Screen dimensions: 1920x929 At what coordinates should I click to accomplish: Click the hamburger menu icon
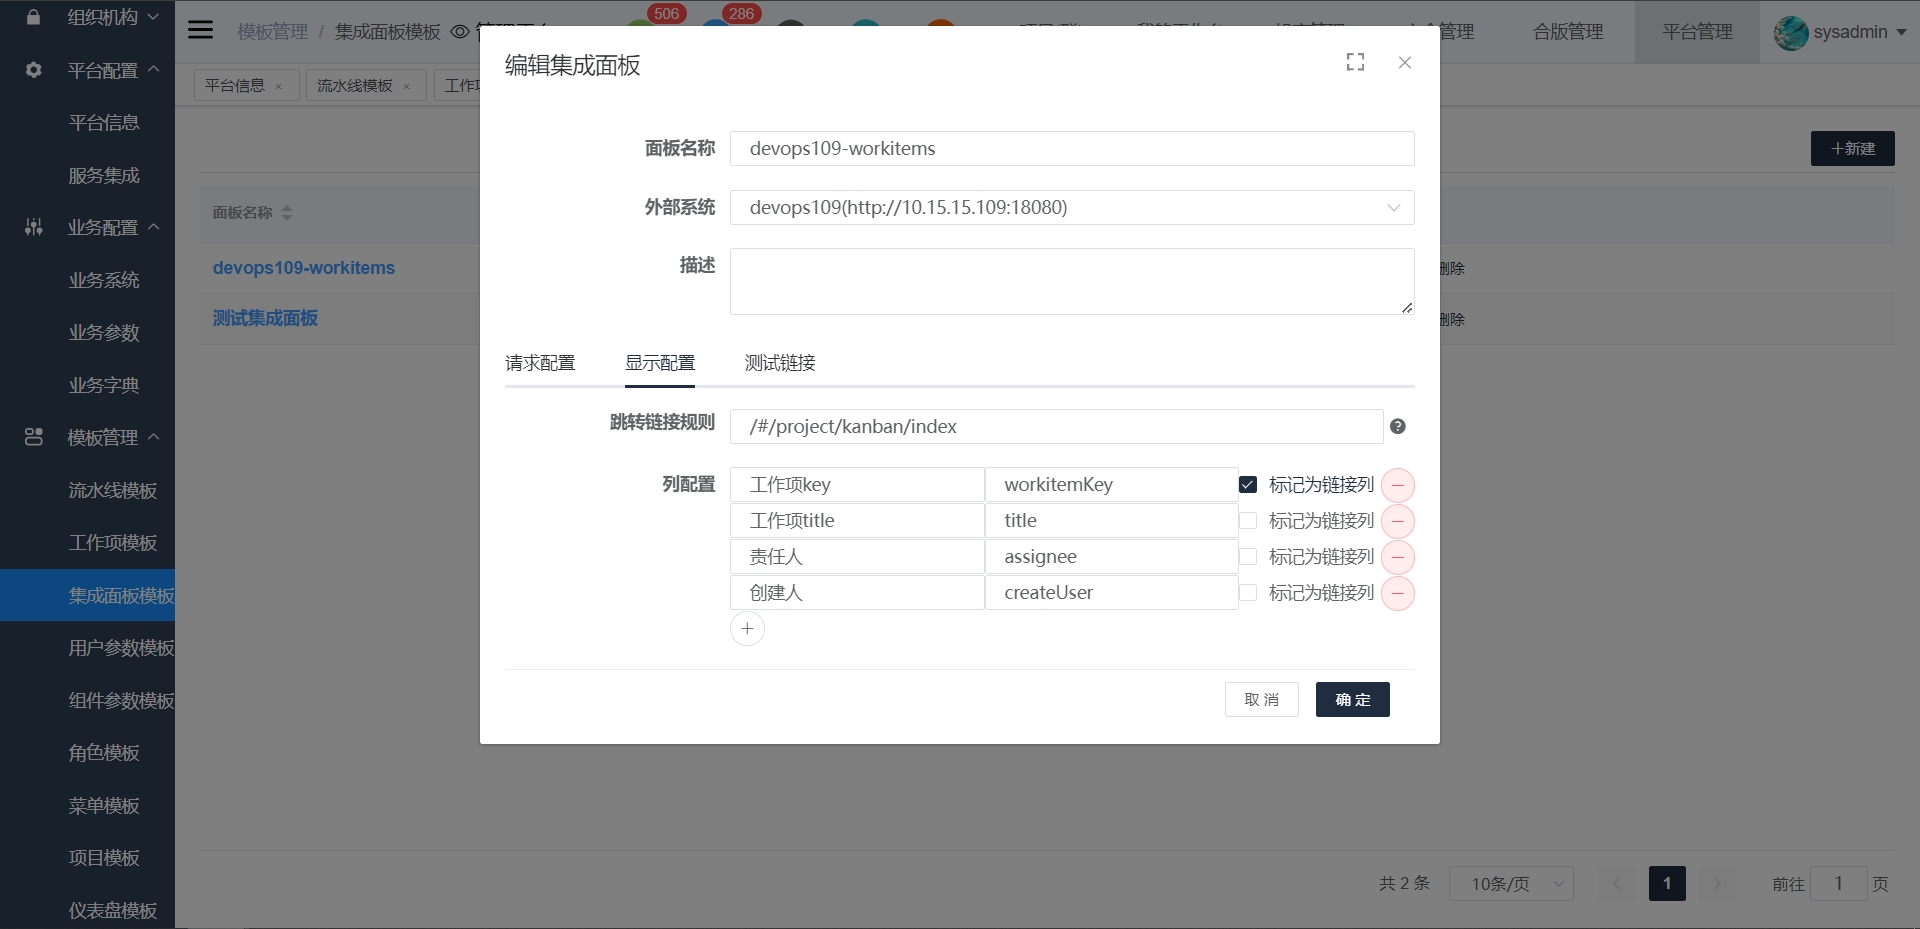(201, 30)
